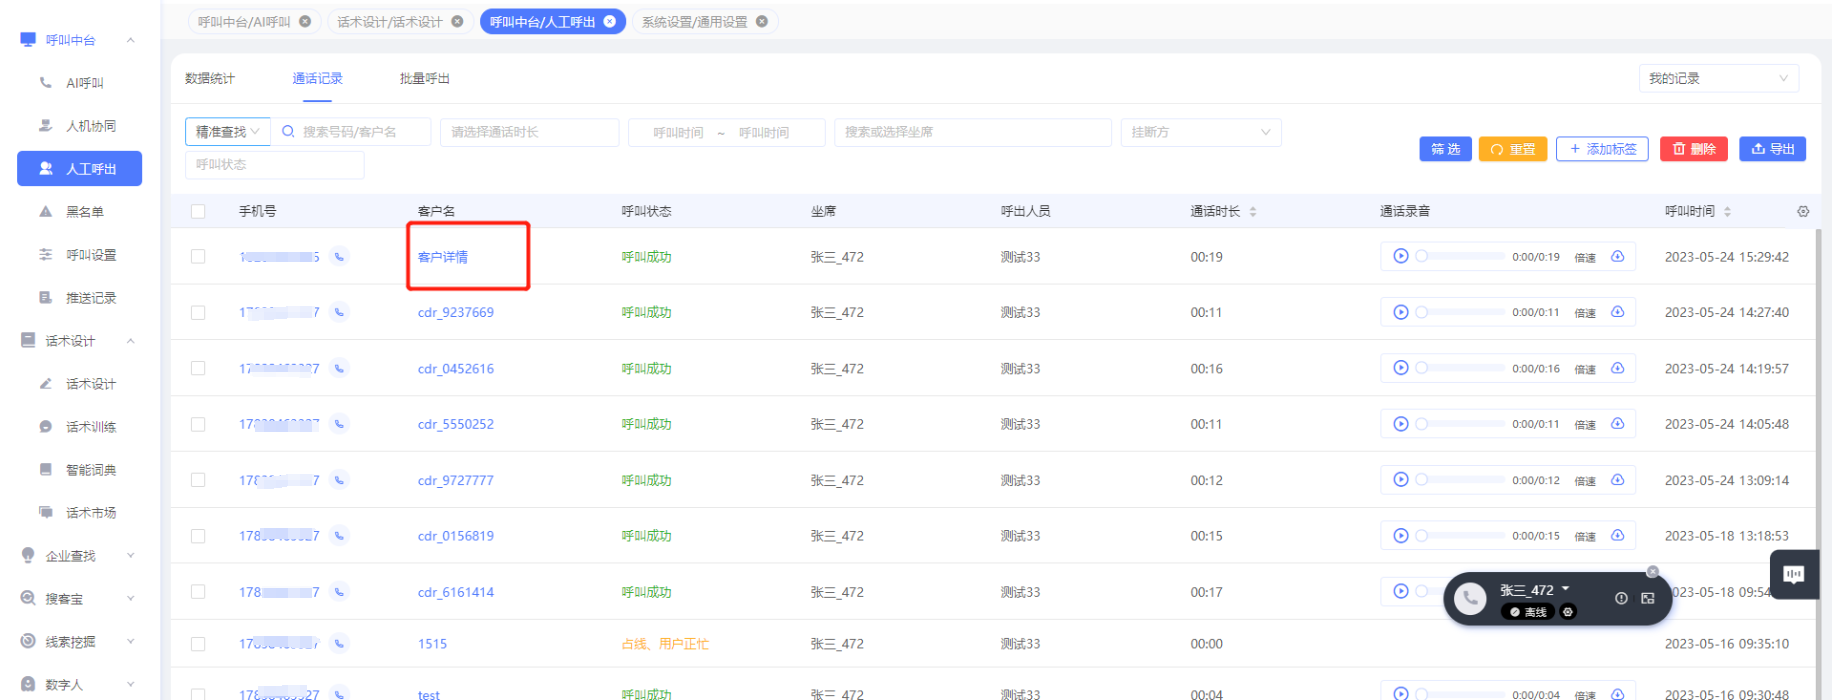
Task: Select all rows with the header checkbox
Action: [198, 211]
